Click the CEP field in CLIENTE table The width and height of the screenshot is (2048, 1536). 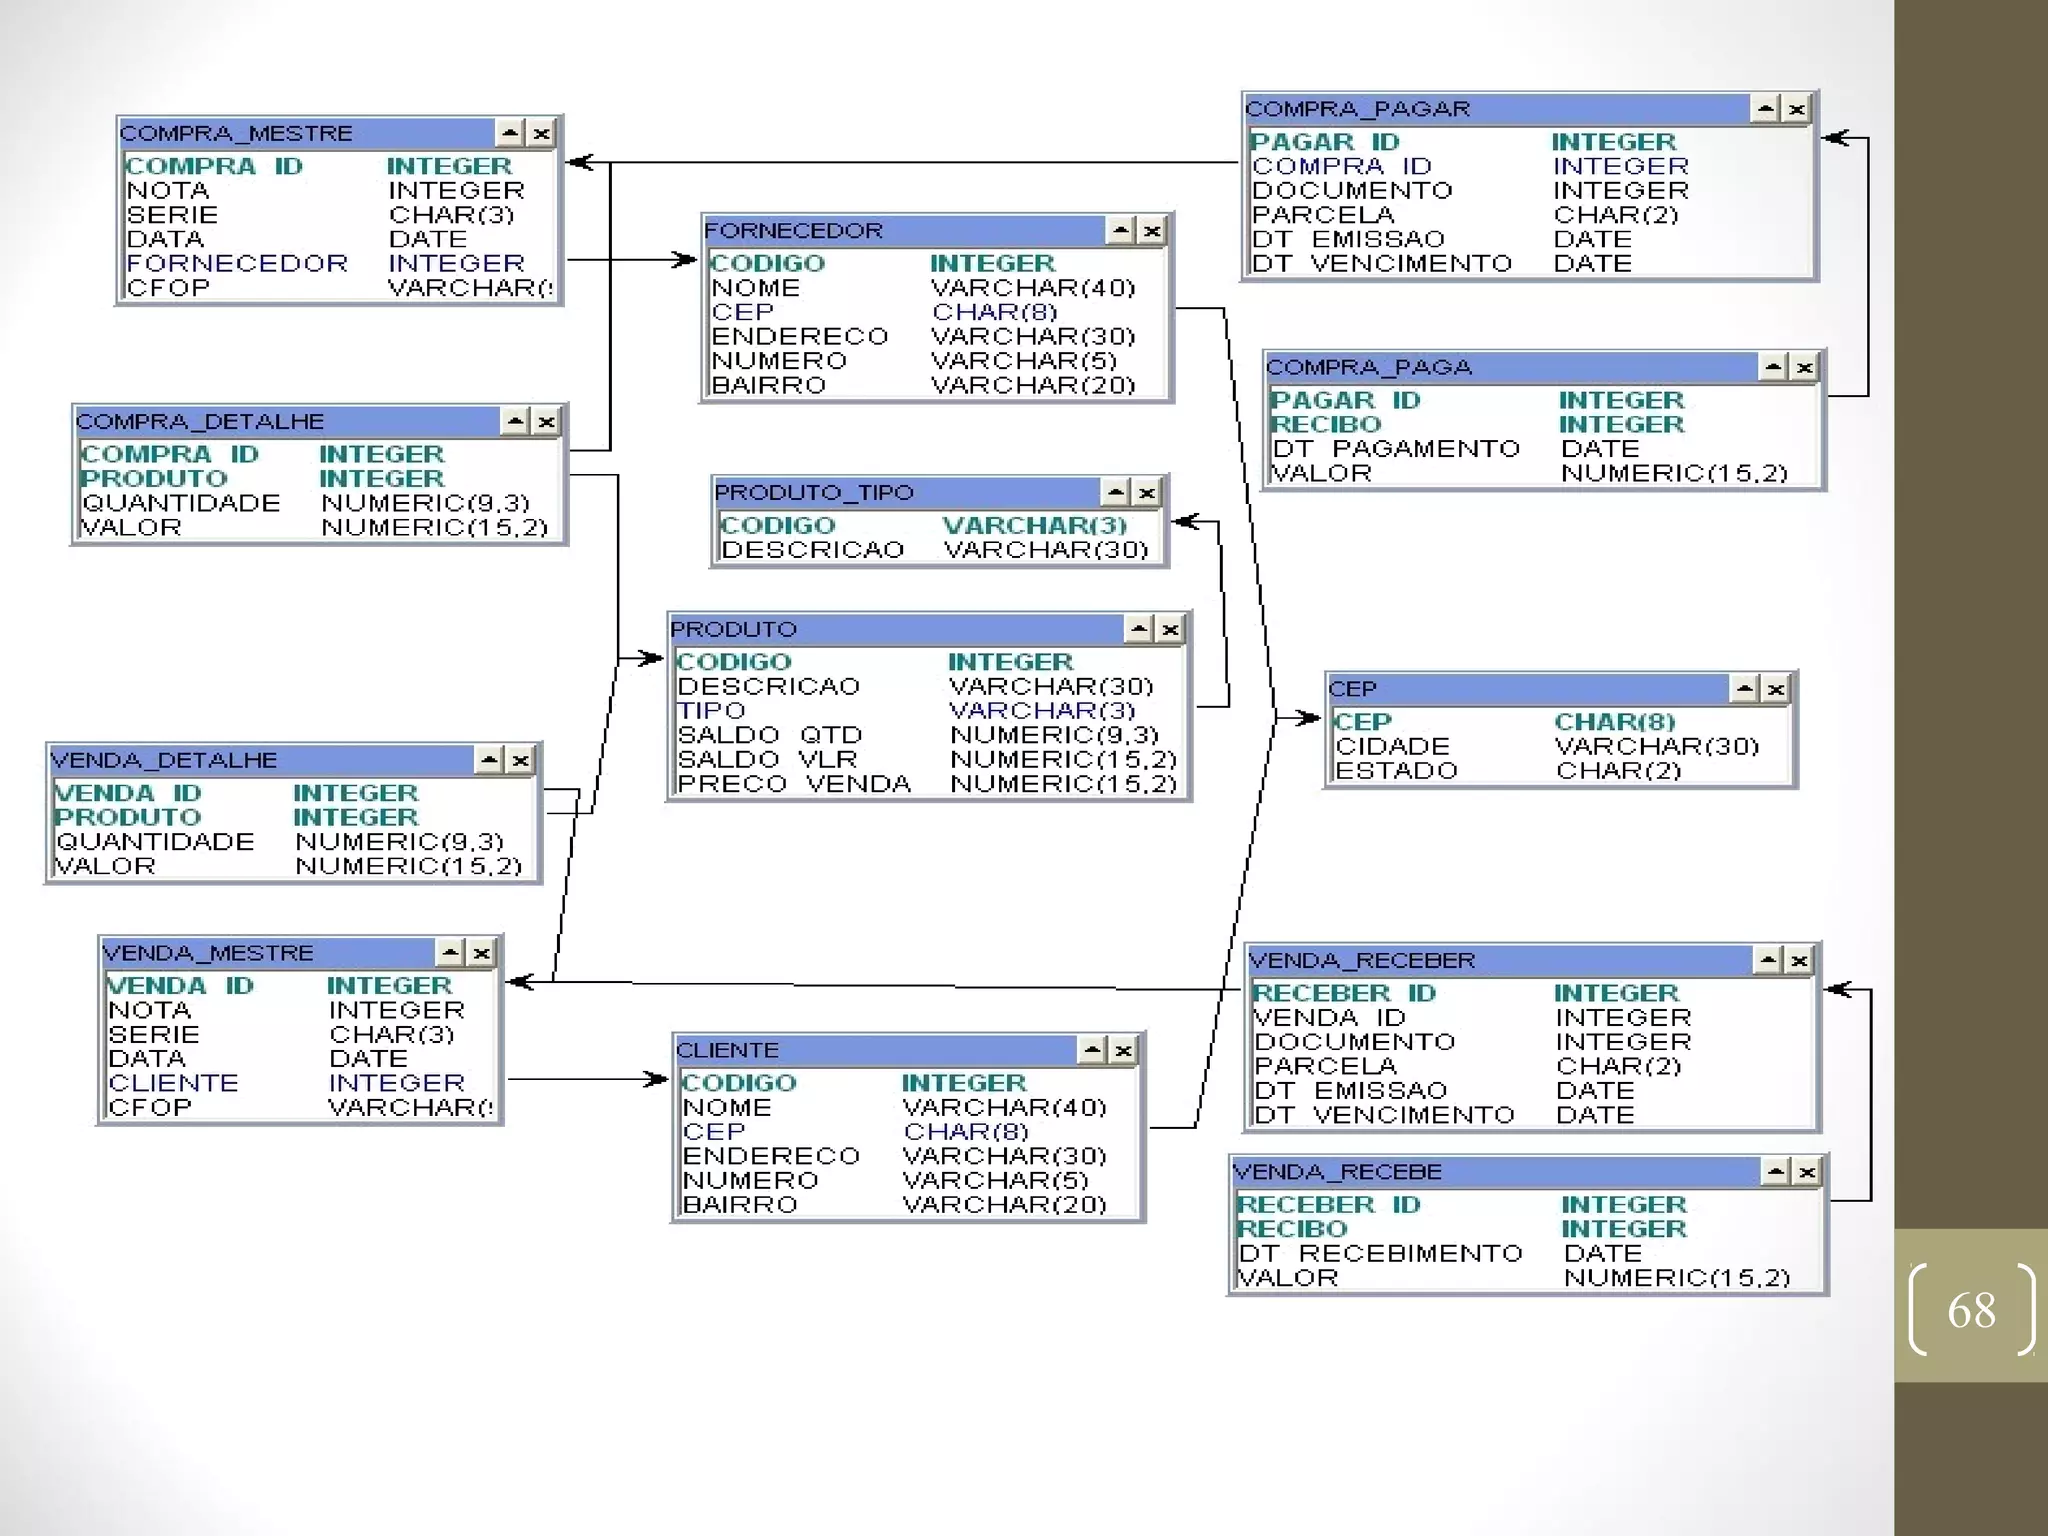[x=714, y=1131]
